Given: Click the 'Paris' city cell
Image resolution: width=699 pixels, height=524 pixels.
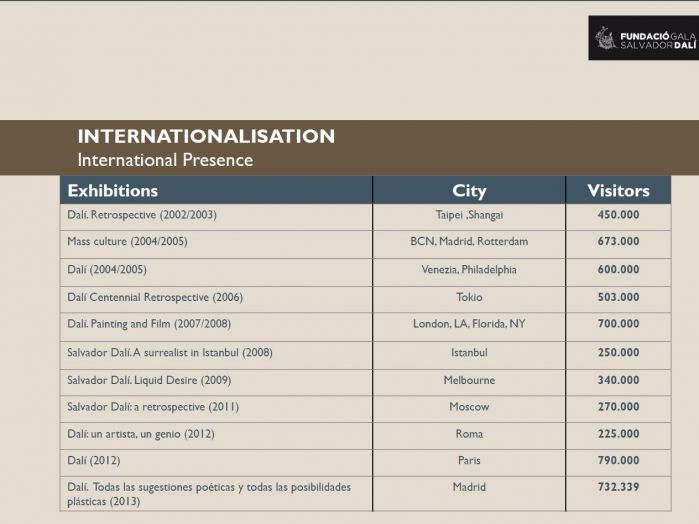Looking at the screenshot, I should tap(469, 462).
